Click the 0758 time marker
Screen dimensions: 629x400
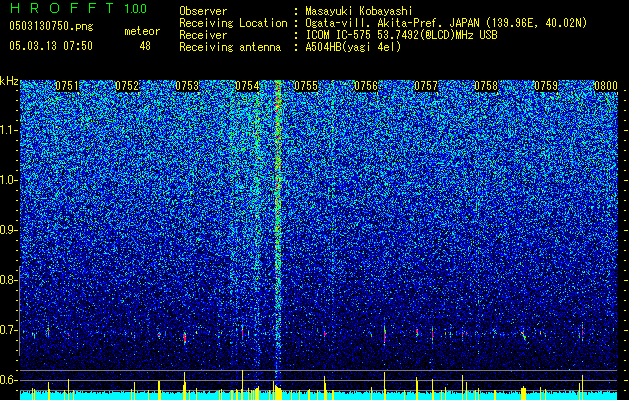(486, 86)
